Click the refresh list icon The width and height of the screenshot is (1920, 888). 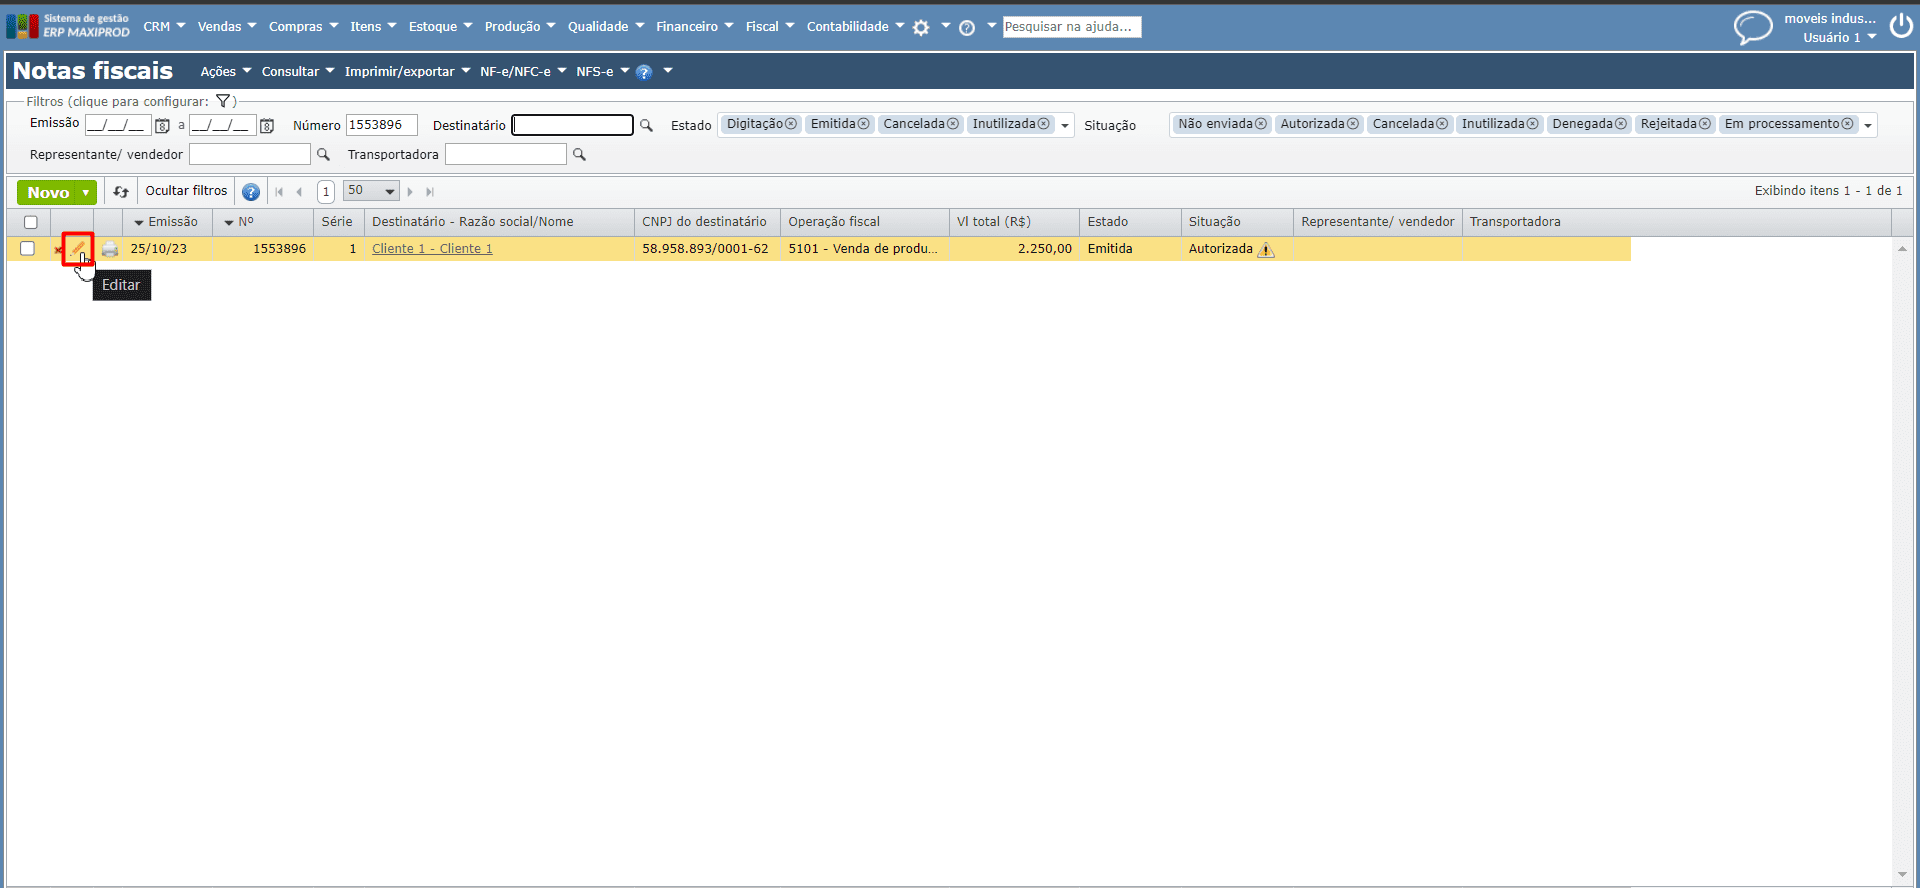tap(121, 192)
